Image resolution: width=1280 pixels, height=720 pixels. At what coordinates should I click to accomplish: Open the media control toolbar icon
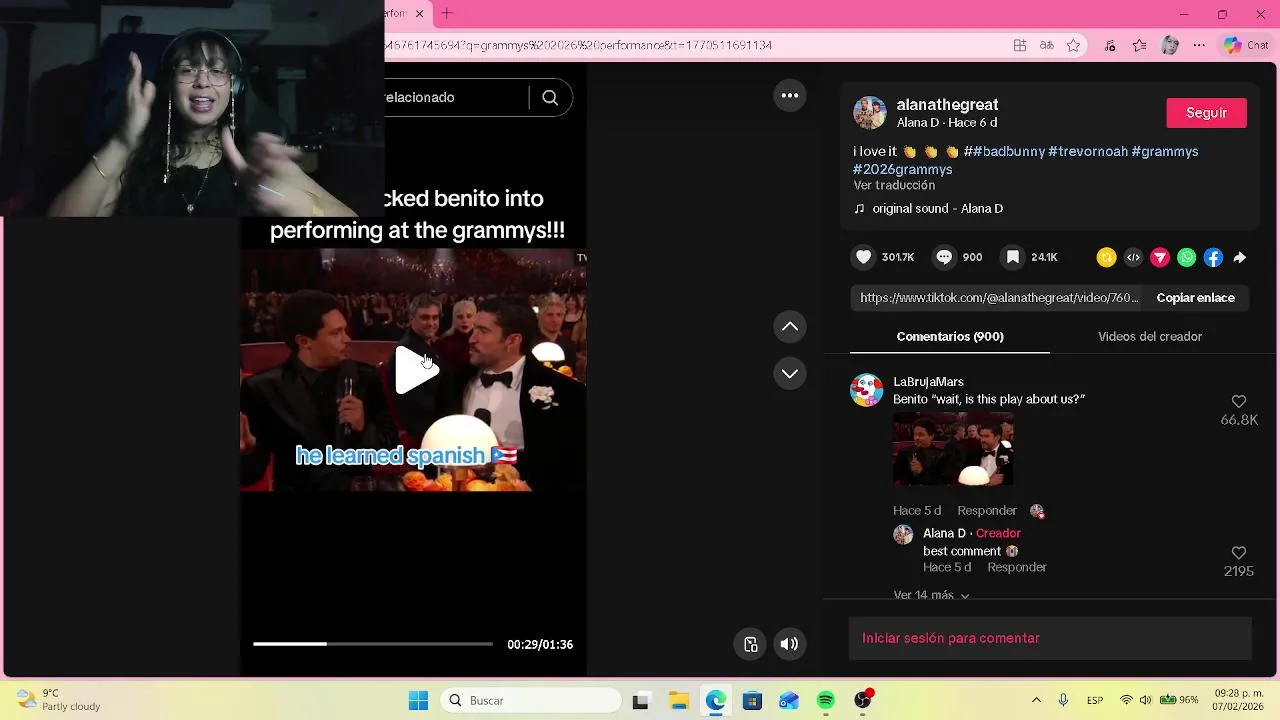tap(1110, 45)
